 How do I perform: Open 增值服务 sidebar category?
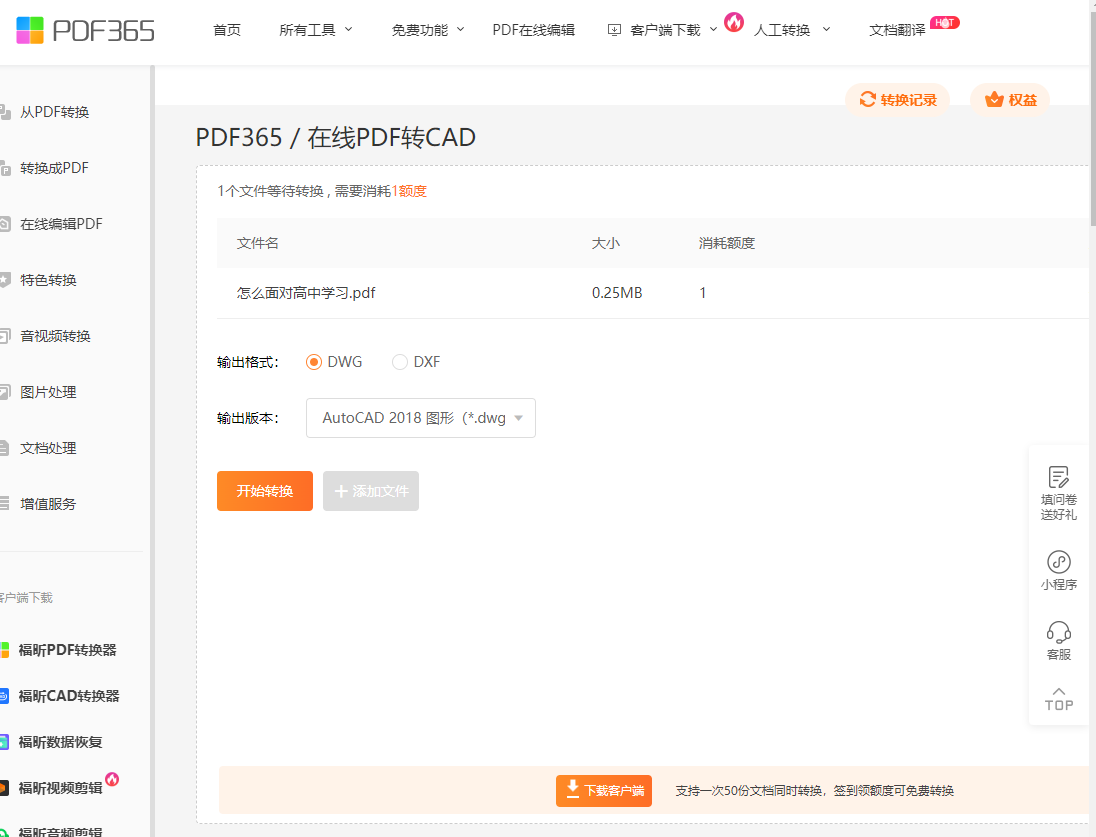(x=48, y=503)
